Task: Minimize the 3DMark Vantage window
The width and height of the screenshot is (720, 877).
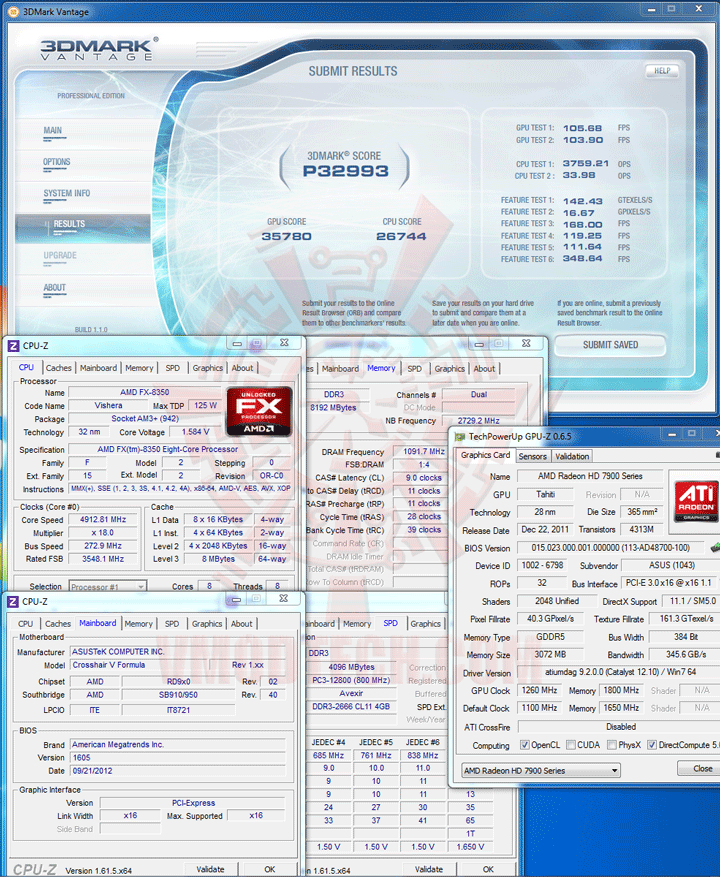Action: pos(651,10)
